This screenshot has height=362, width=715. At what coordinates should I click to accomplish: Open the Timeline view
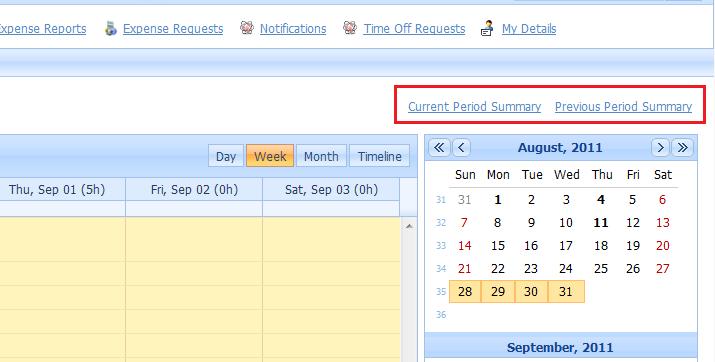coord(379,156)
